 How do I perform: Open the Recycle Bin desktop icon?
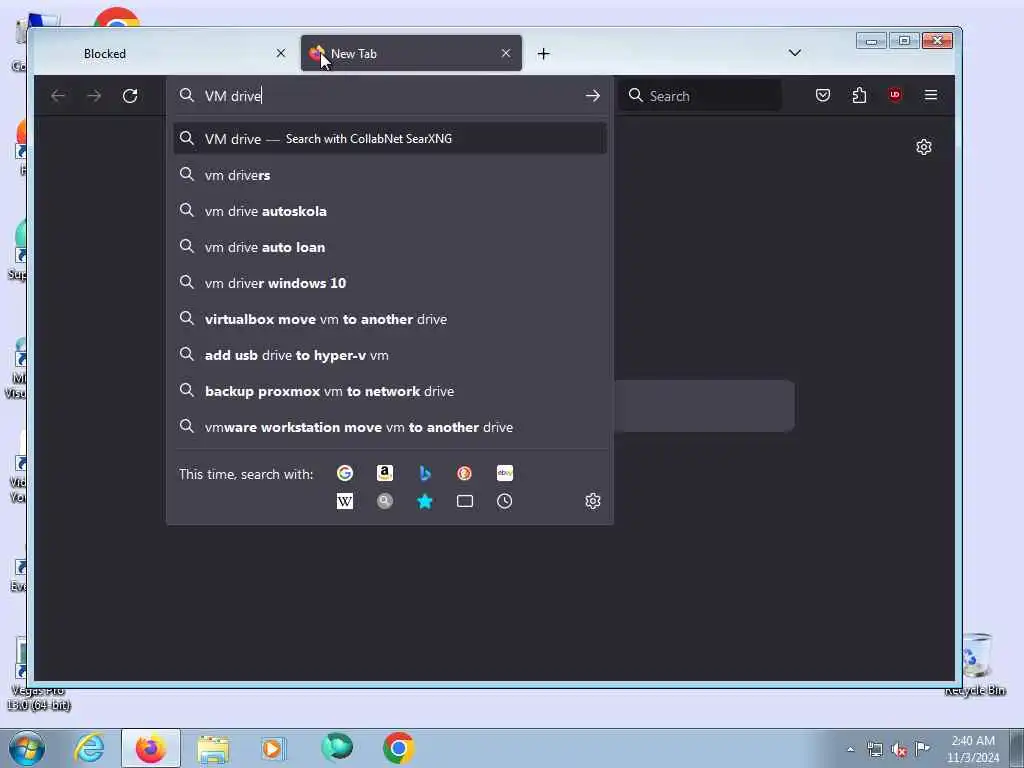coord(976,664)
